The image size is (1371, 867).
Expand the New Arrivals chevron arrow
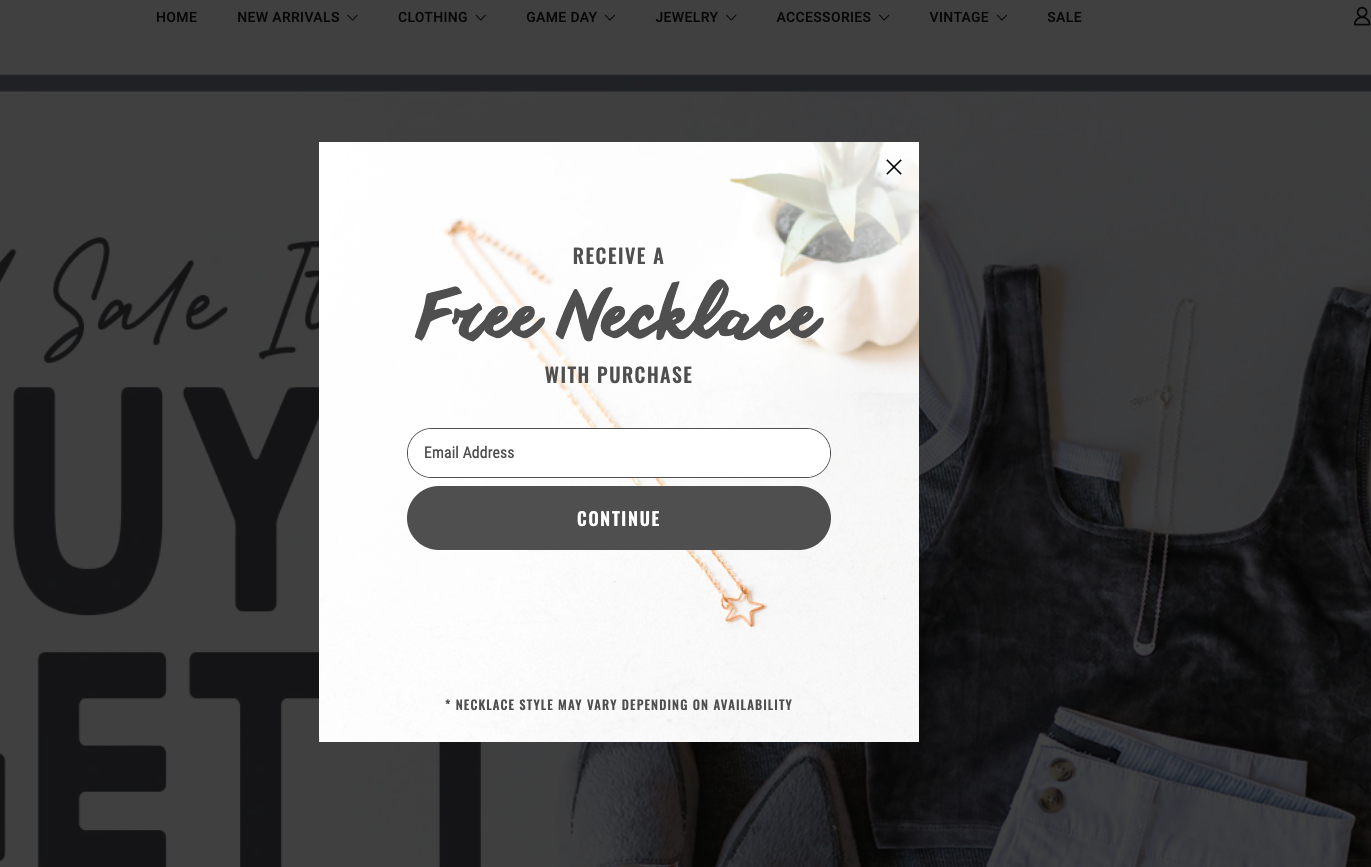(352, 18)
